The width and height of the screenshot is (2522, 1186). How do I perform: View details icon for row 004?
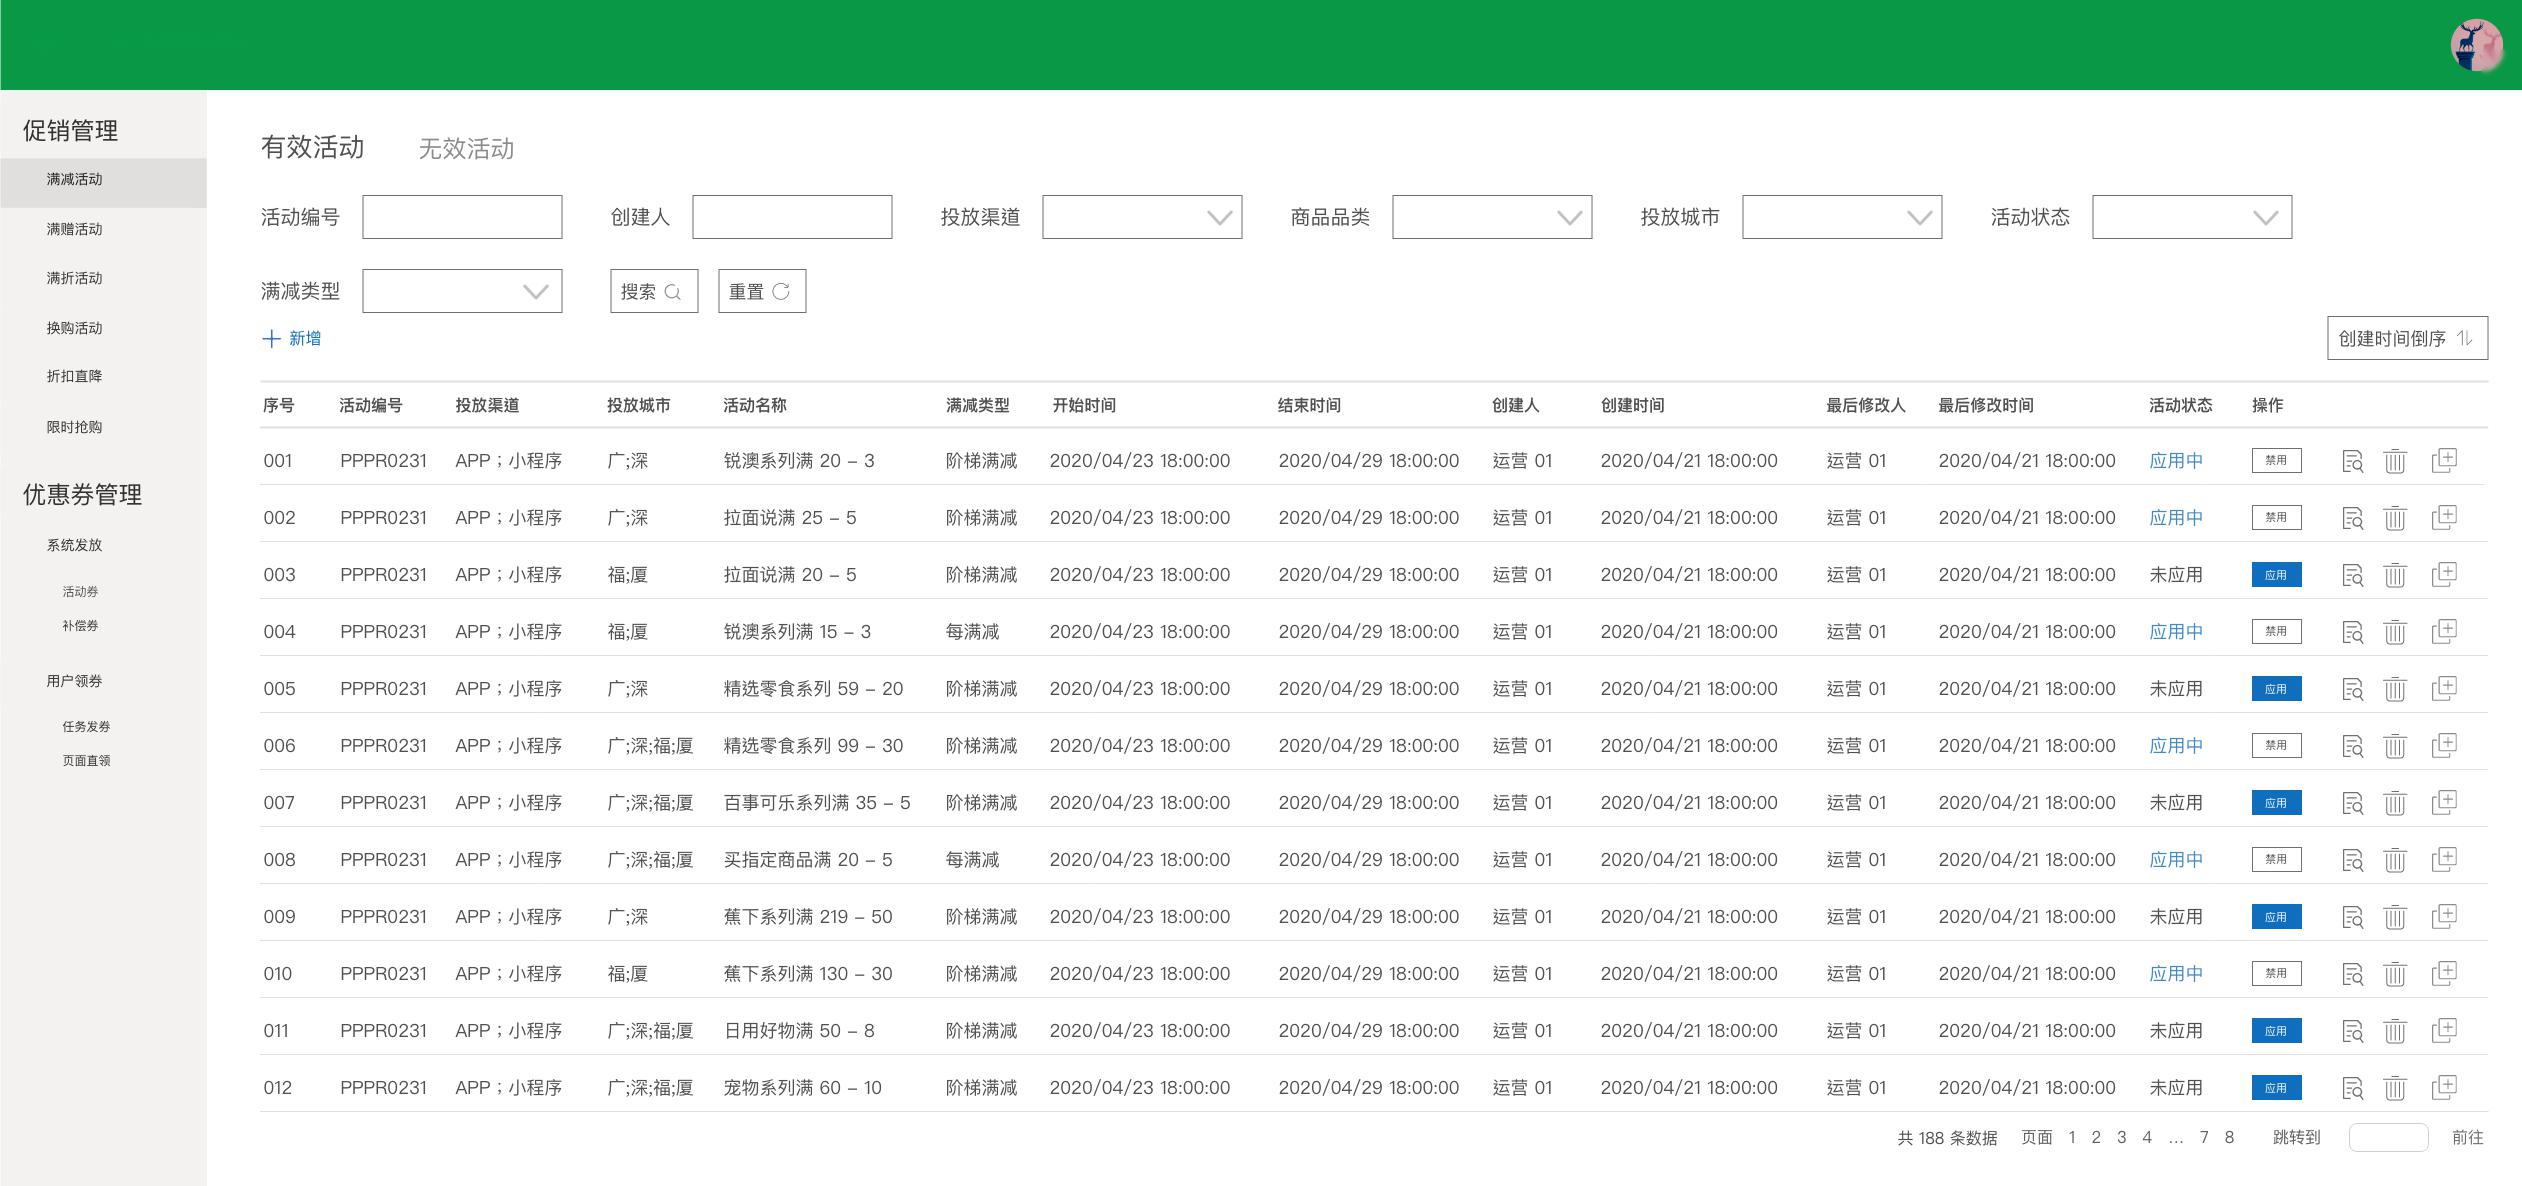[x=2353, y=632]
